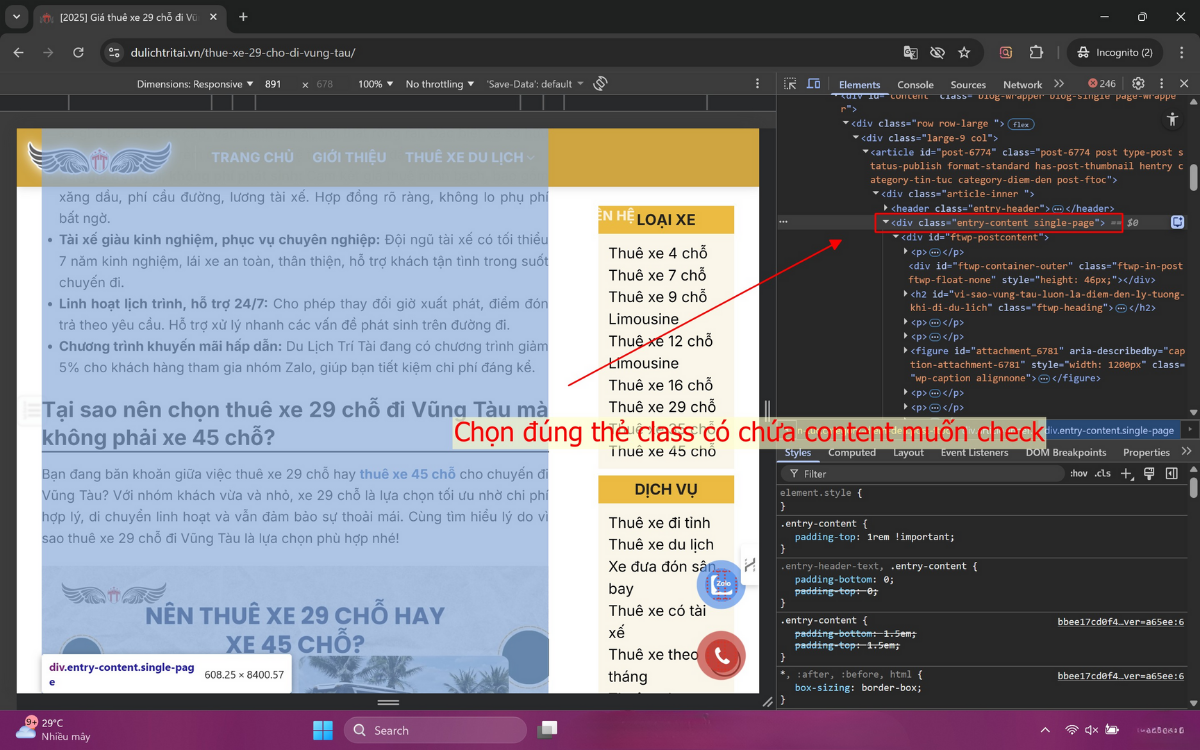
Task: Switch to the Console tab
Action: coord(916,85)
